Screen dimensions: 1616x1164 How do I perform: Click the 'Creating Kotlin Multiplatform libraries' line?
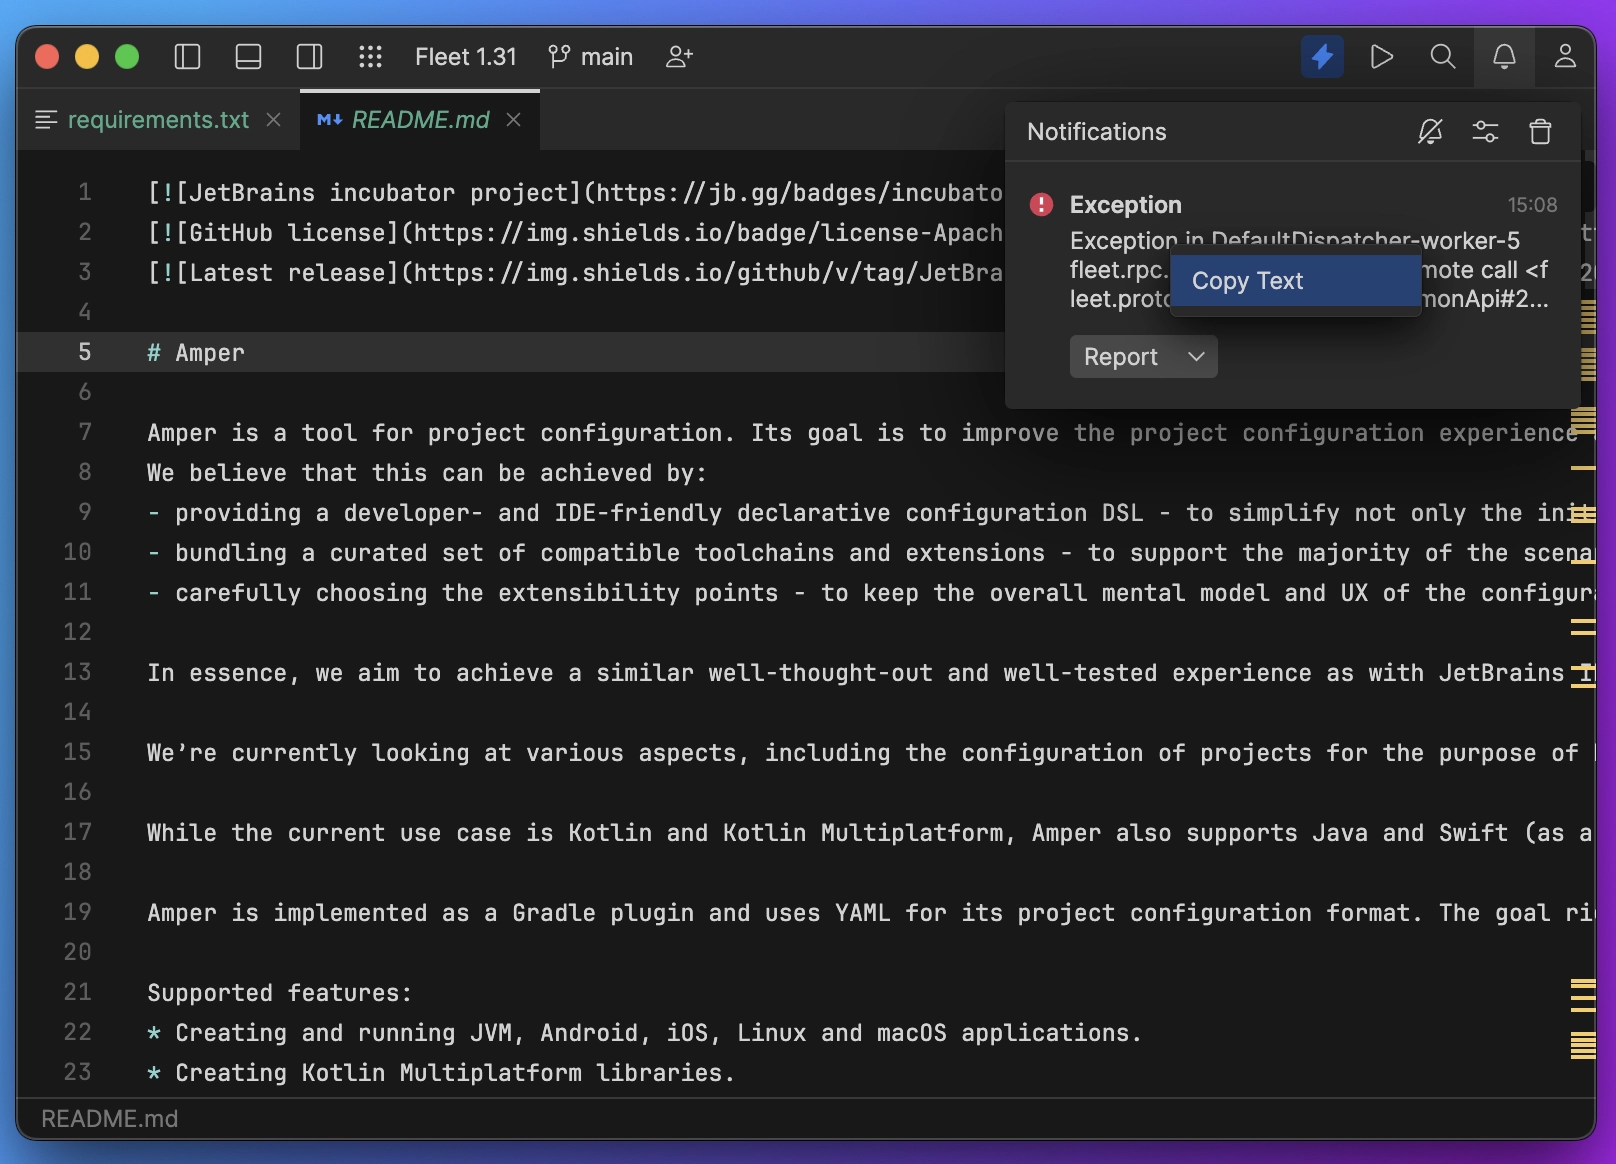(x=441, y=1072)
